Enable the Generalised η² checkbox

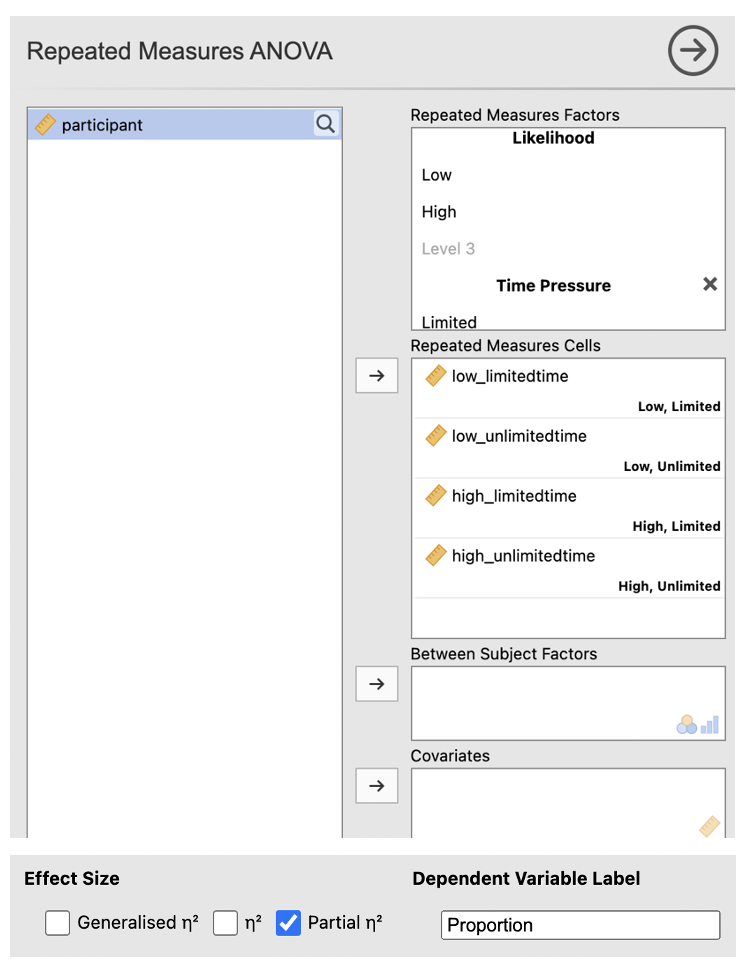(57, 923)
